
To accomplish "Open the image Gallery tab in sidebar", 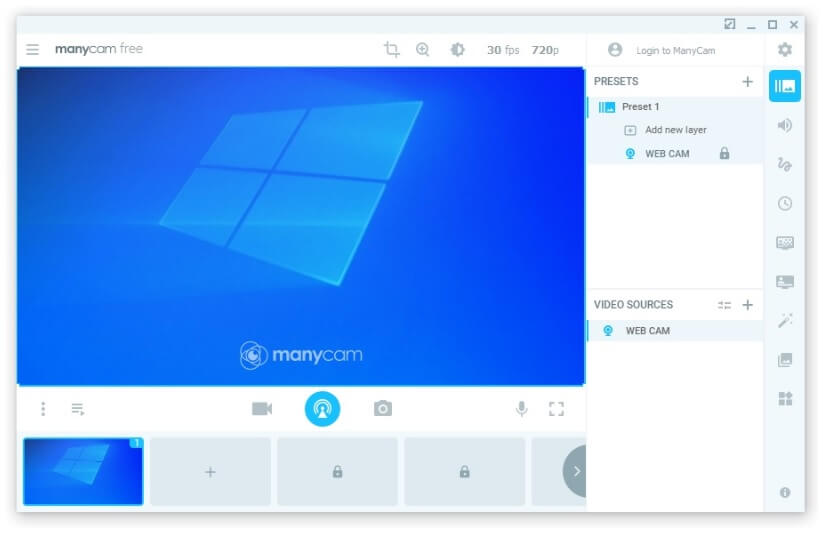I will [x=785, y=360].
